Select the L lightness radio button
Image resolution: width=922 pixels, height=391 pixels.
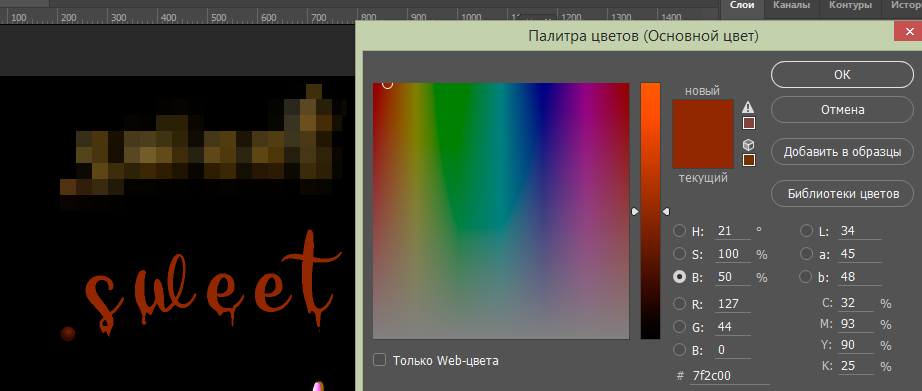806,231
